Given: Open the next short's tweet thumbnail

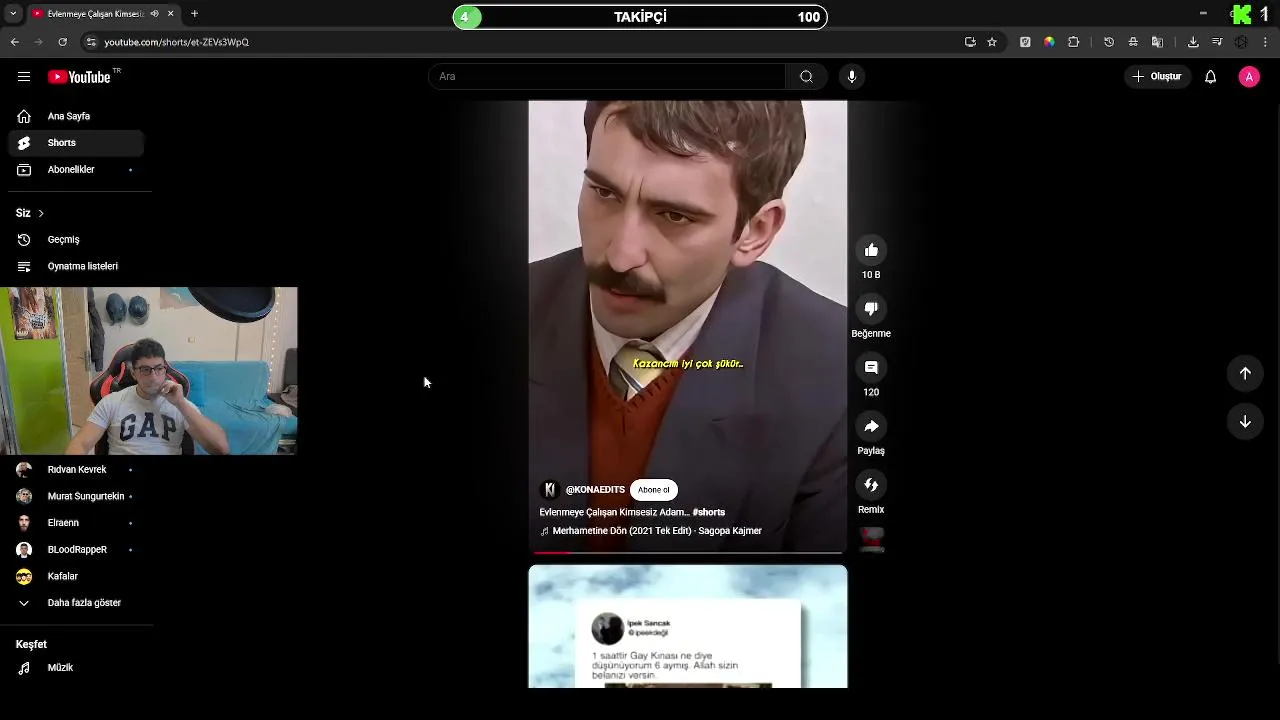Looking at the screenshot, I should [x=688, y=627].
